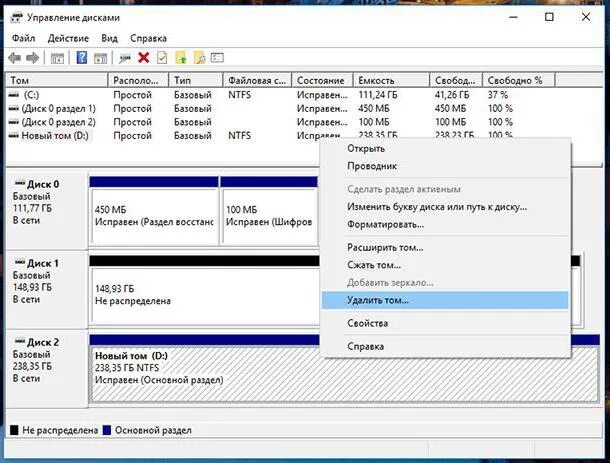Screen dimensions: 610x463
Task: Select the (C:) volume row
Action: point(280,95)
